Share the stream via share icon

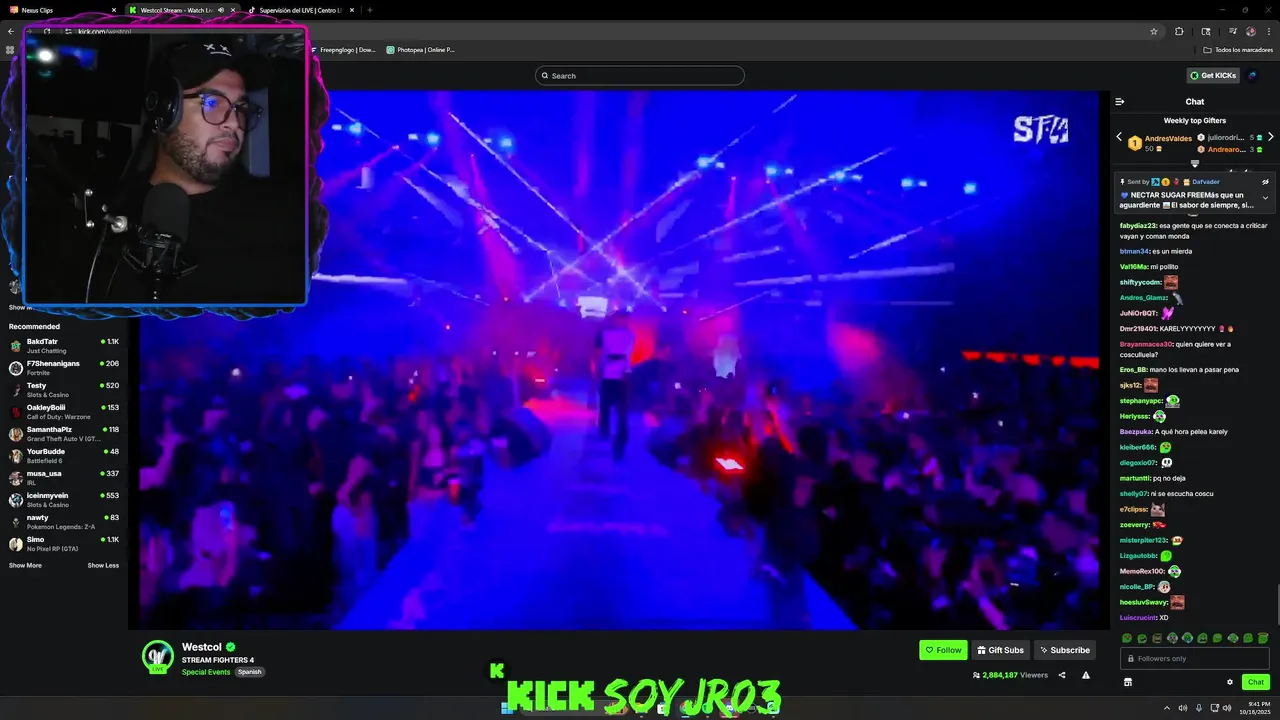[x=1062, y=675]
